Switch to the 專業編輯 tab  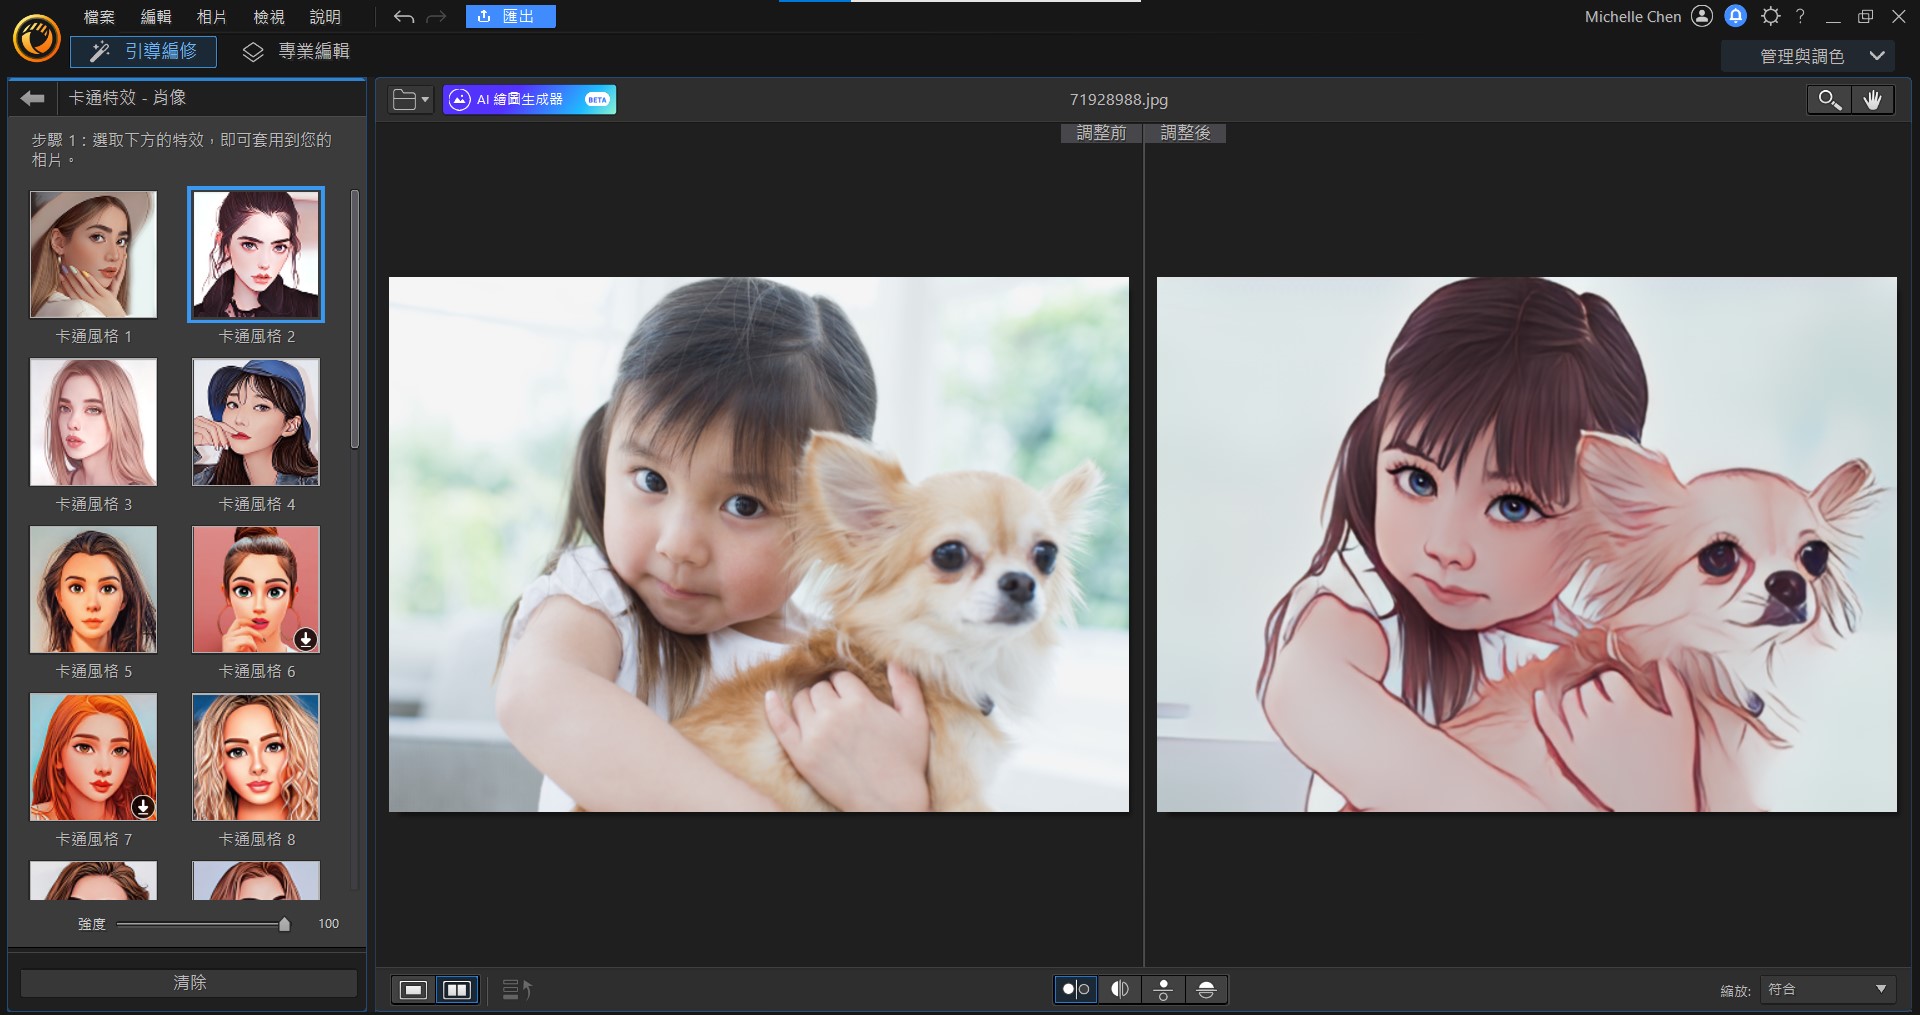[x=296, y=52]
